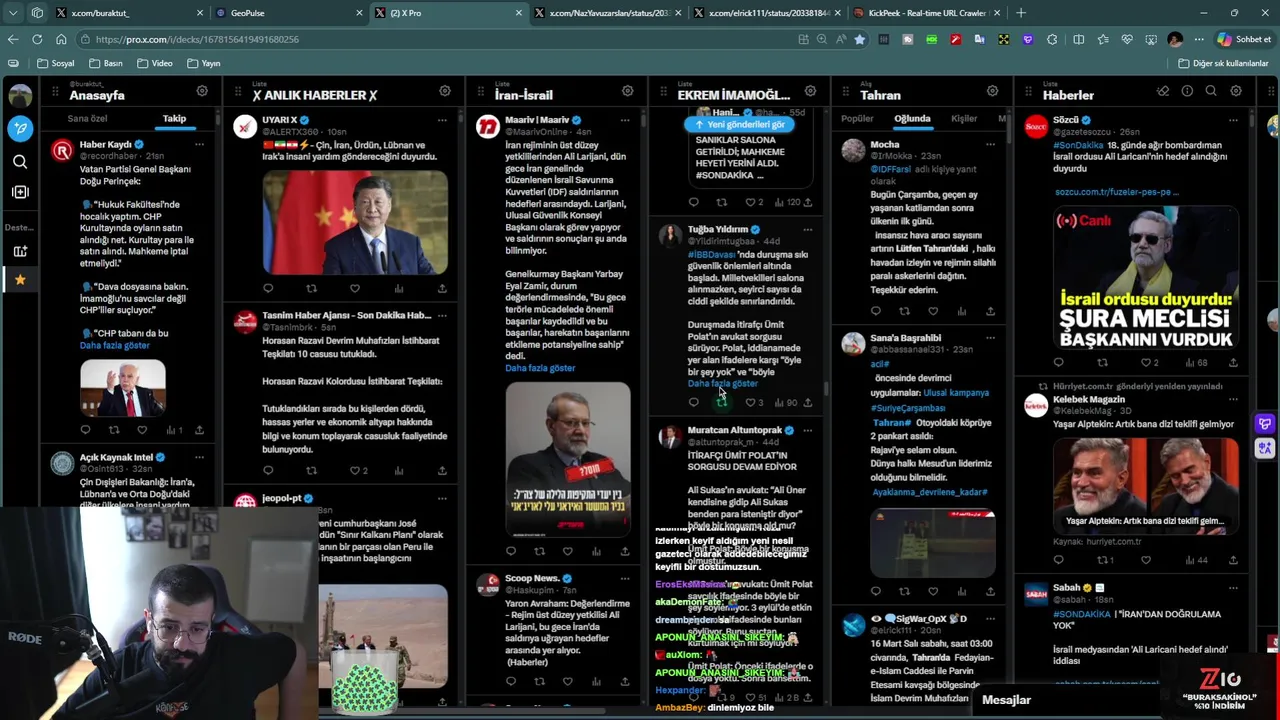Viewport: 1280px width, 720px height.
Task: Expand Maariv post with Daha fazla göster
Action: tap(540, 368)
